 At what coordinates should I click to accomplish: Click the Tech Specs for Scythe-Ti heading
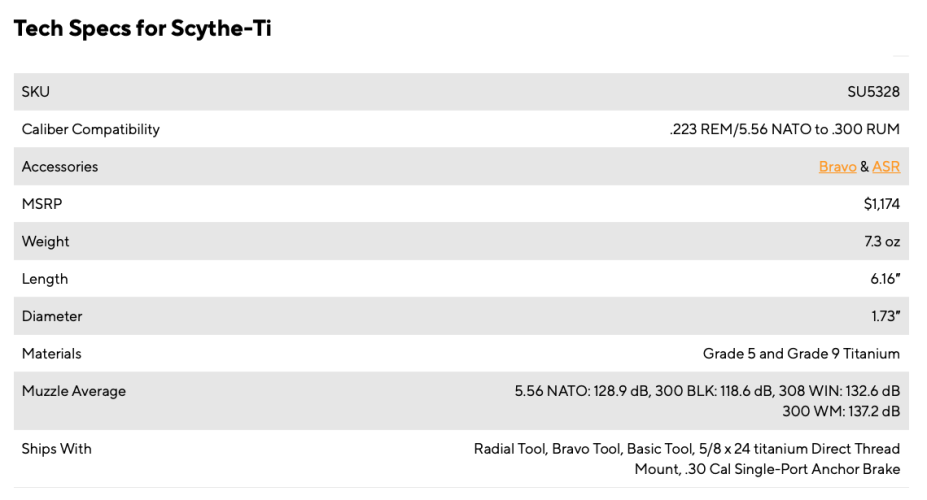[x=142, y=28]
